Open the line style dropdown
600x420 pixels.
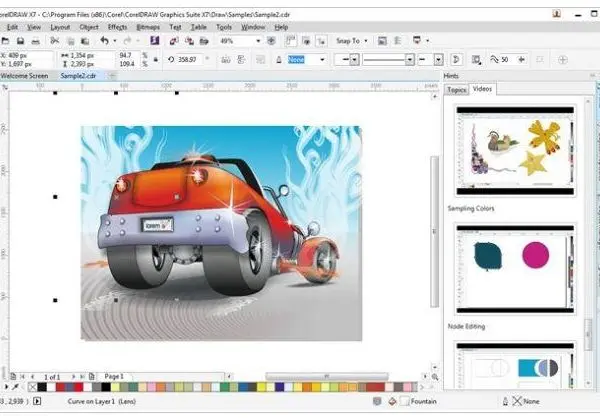click(410, 60)
